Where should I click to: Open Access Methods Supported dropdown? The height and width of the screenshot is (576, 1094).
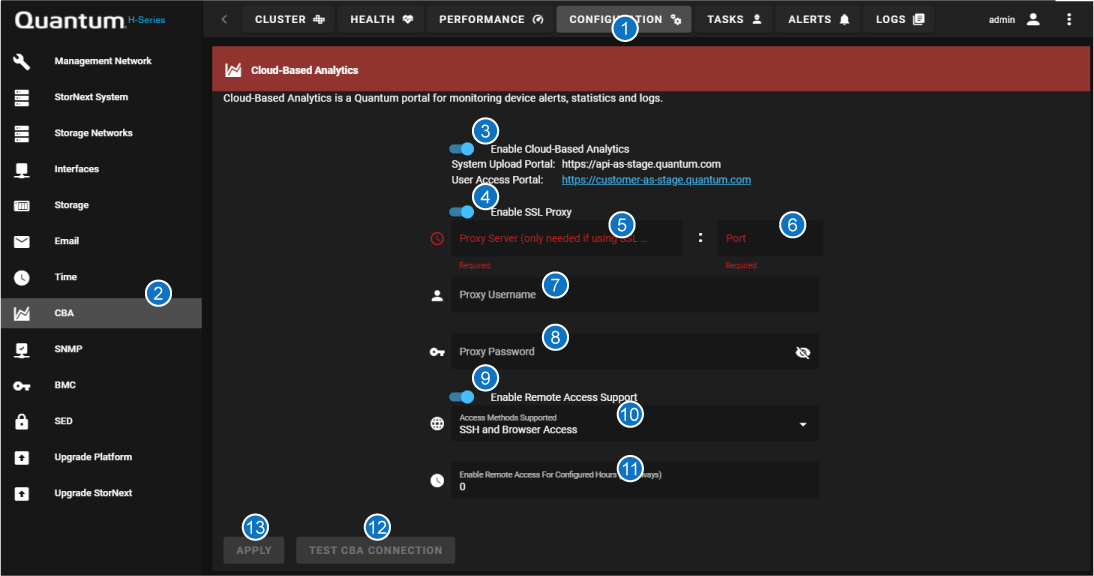click(x=635, y=423)
